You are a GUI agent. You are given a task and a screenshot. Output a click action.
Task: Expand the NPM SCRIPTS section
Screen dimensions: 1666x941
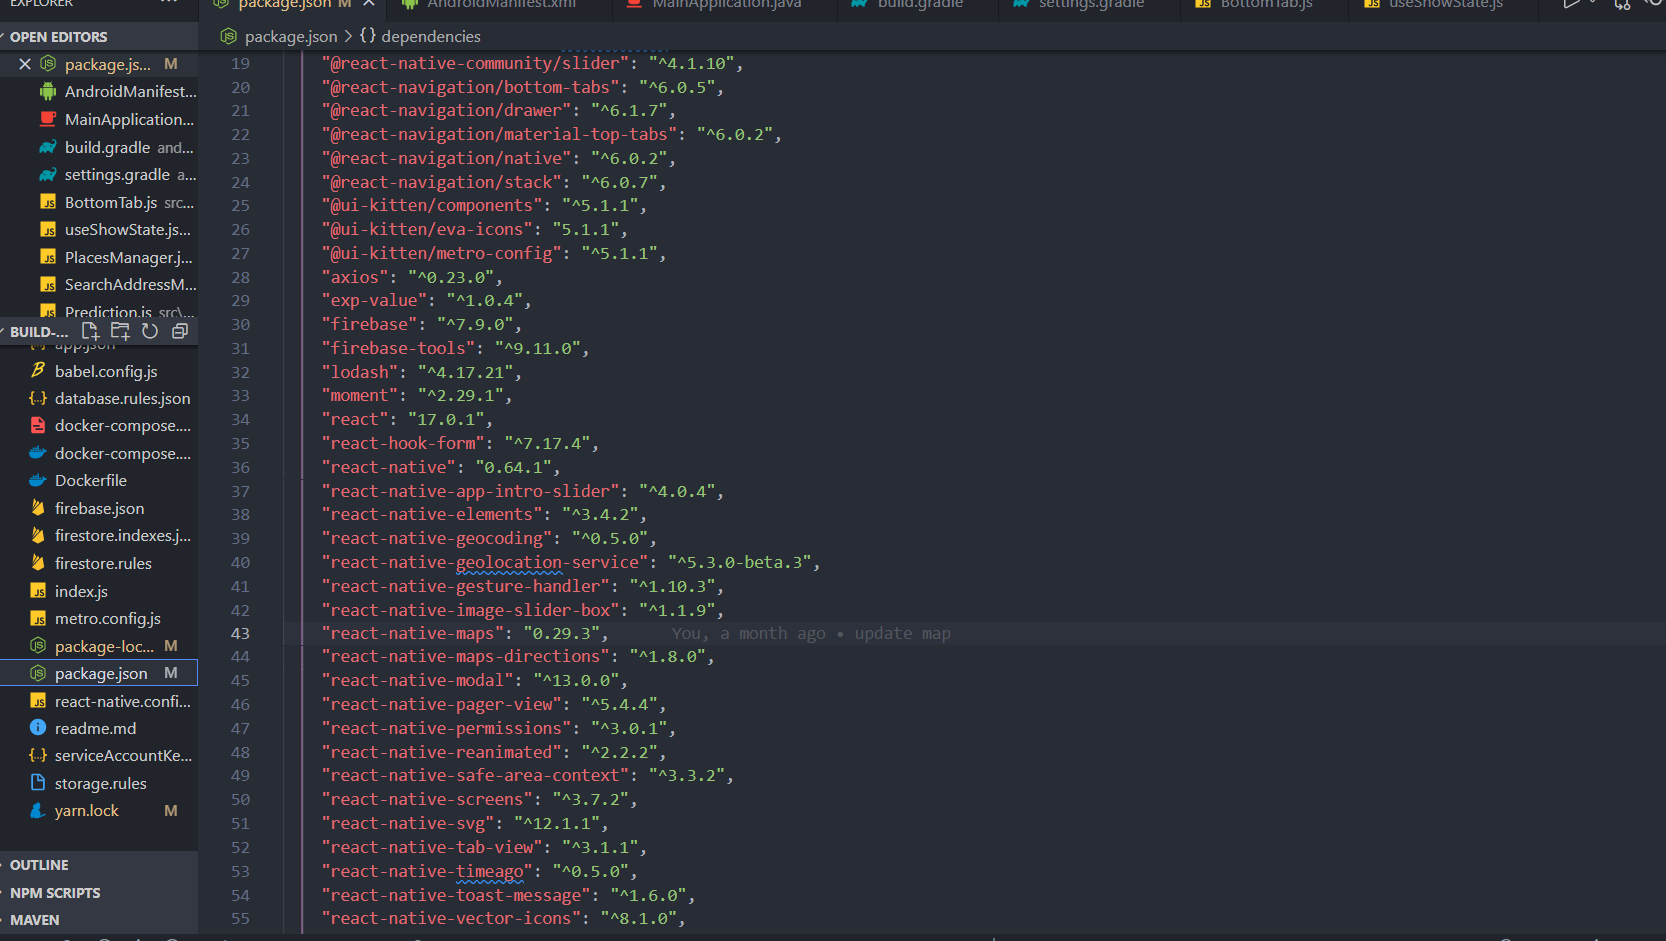pos(55,892)
